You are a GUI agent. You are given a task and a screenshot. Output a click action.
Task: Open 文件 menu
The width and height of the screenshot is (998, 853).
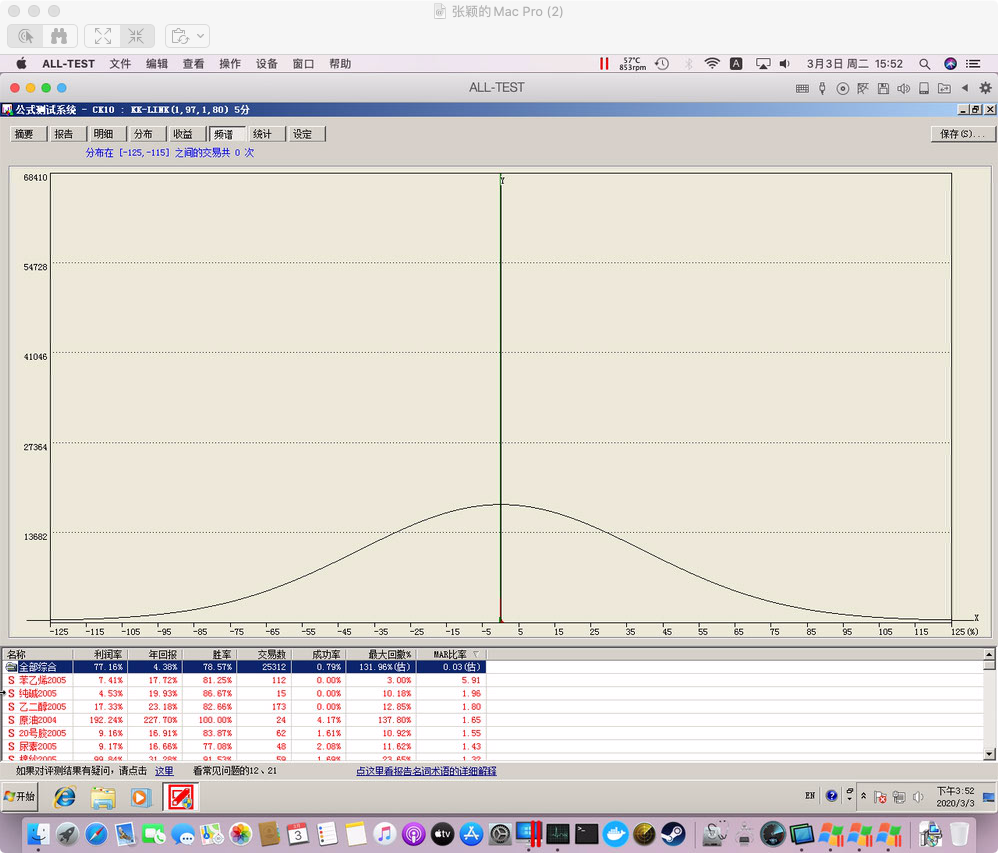pyautogui.click(x=120, y=64)
